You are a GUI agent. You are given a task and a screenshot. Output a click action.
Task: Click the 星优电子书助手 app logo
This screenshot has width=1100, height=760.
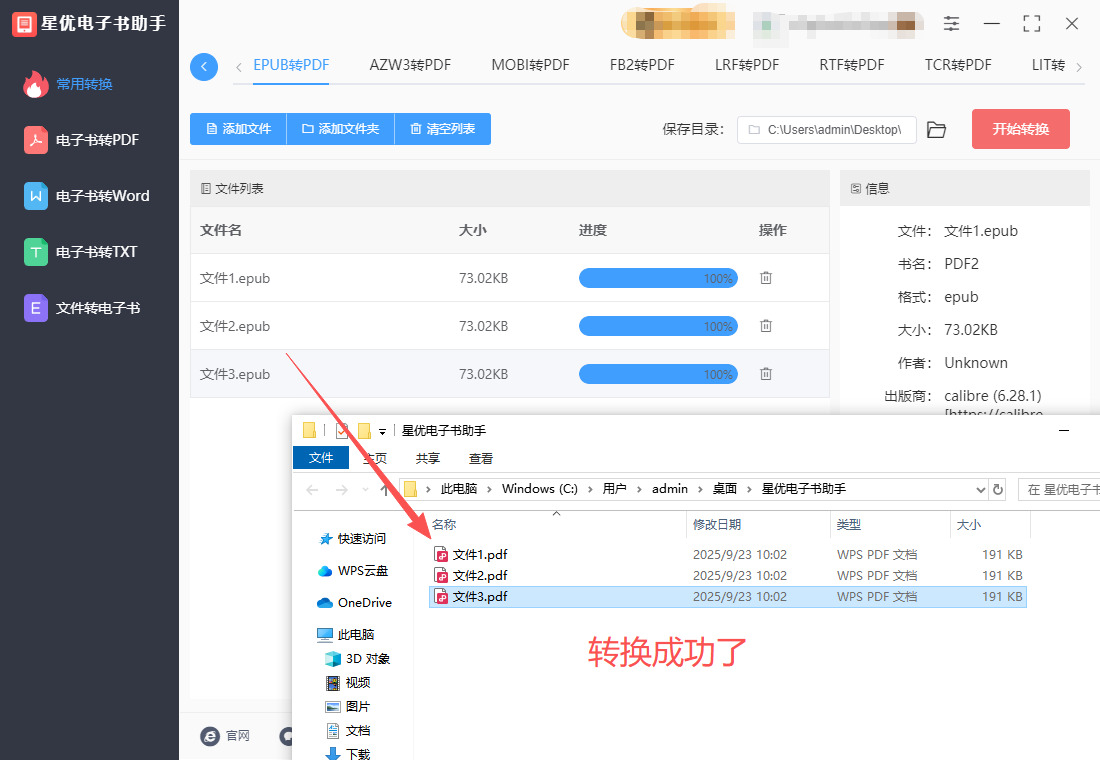(24, 24)
